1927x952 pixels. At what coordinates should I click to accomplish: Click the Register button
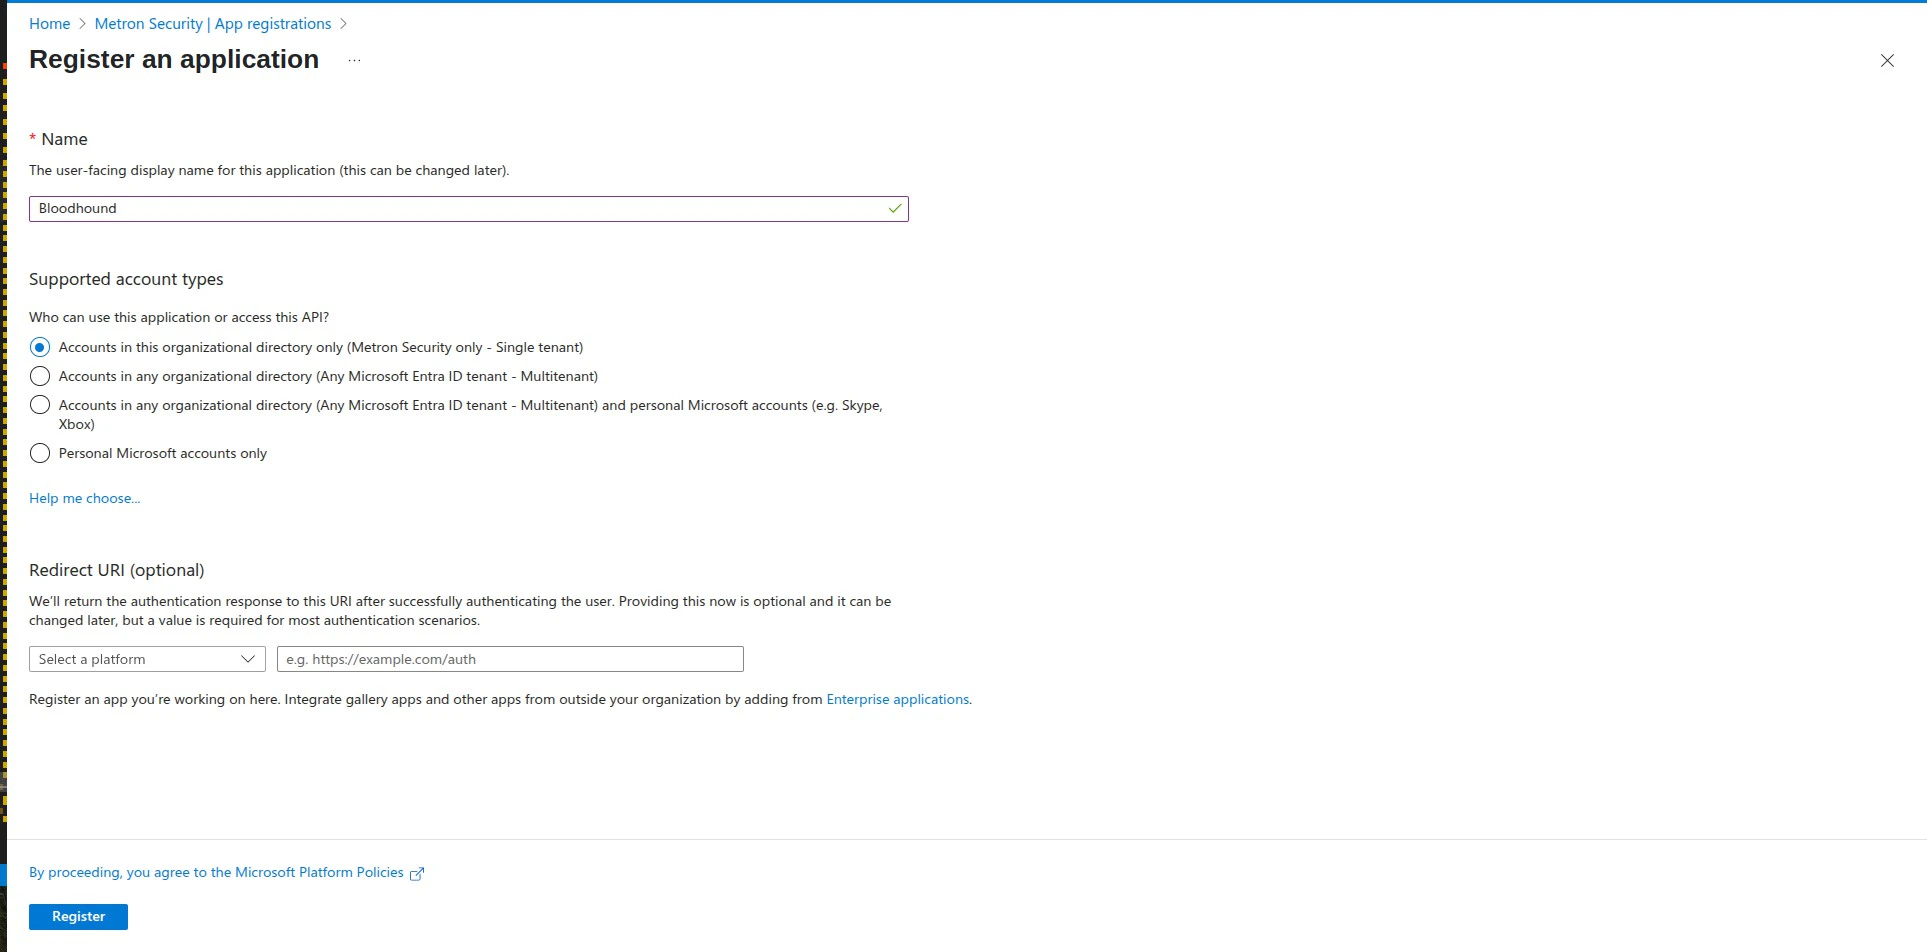tap(78, 916)
